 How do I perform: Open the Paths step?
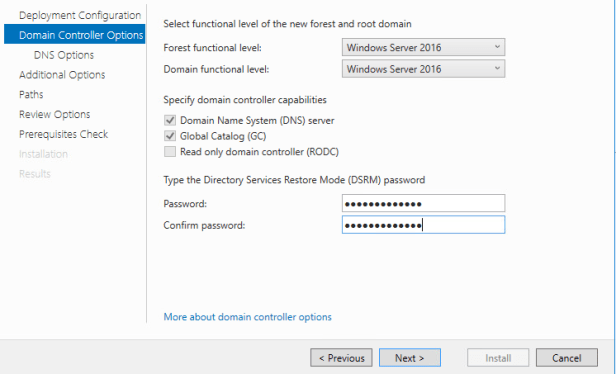[31, 94]
